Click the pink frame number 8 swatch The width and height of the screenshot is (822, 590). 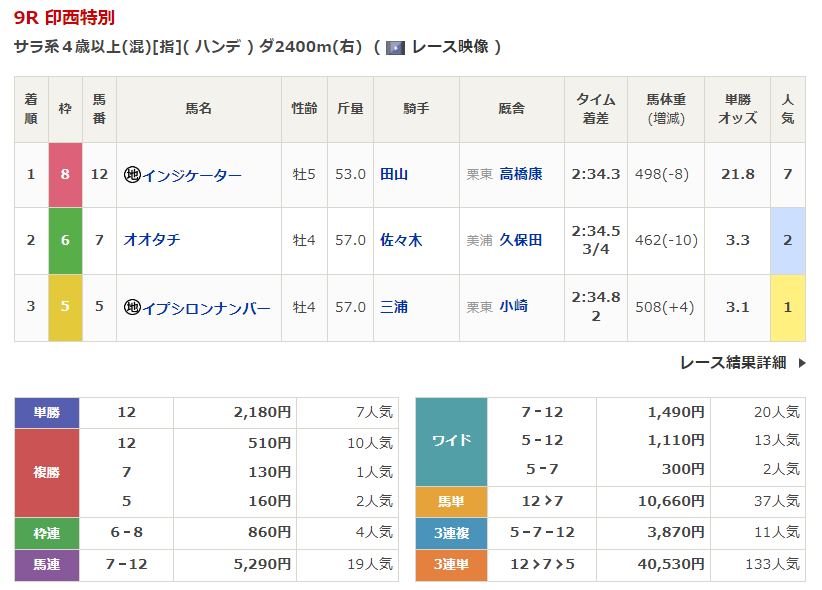tap(65, 174)
